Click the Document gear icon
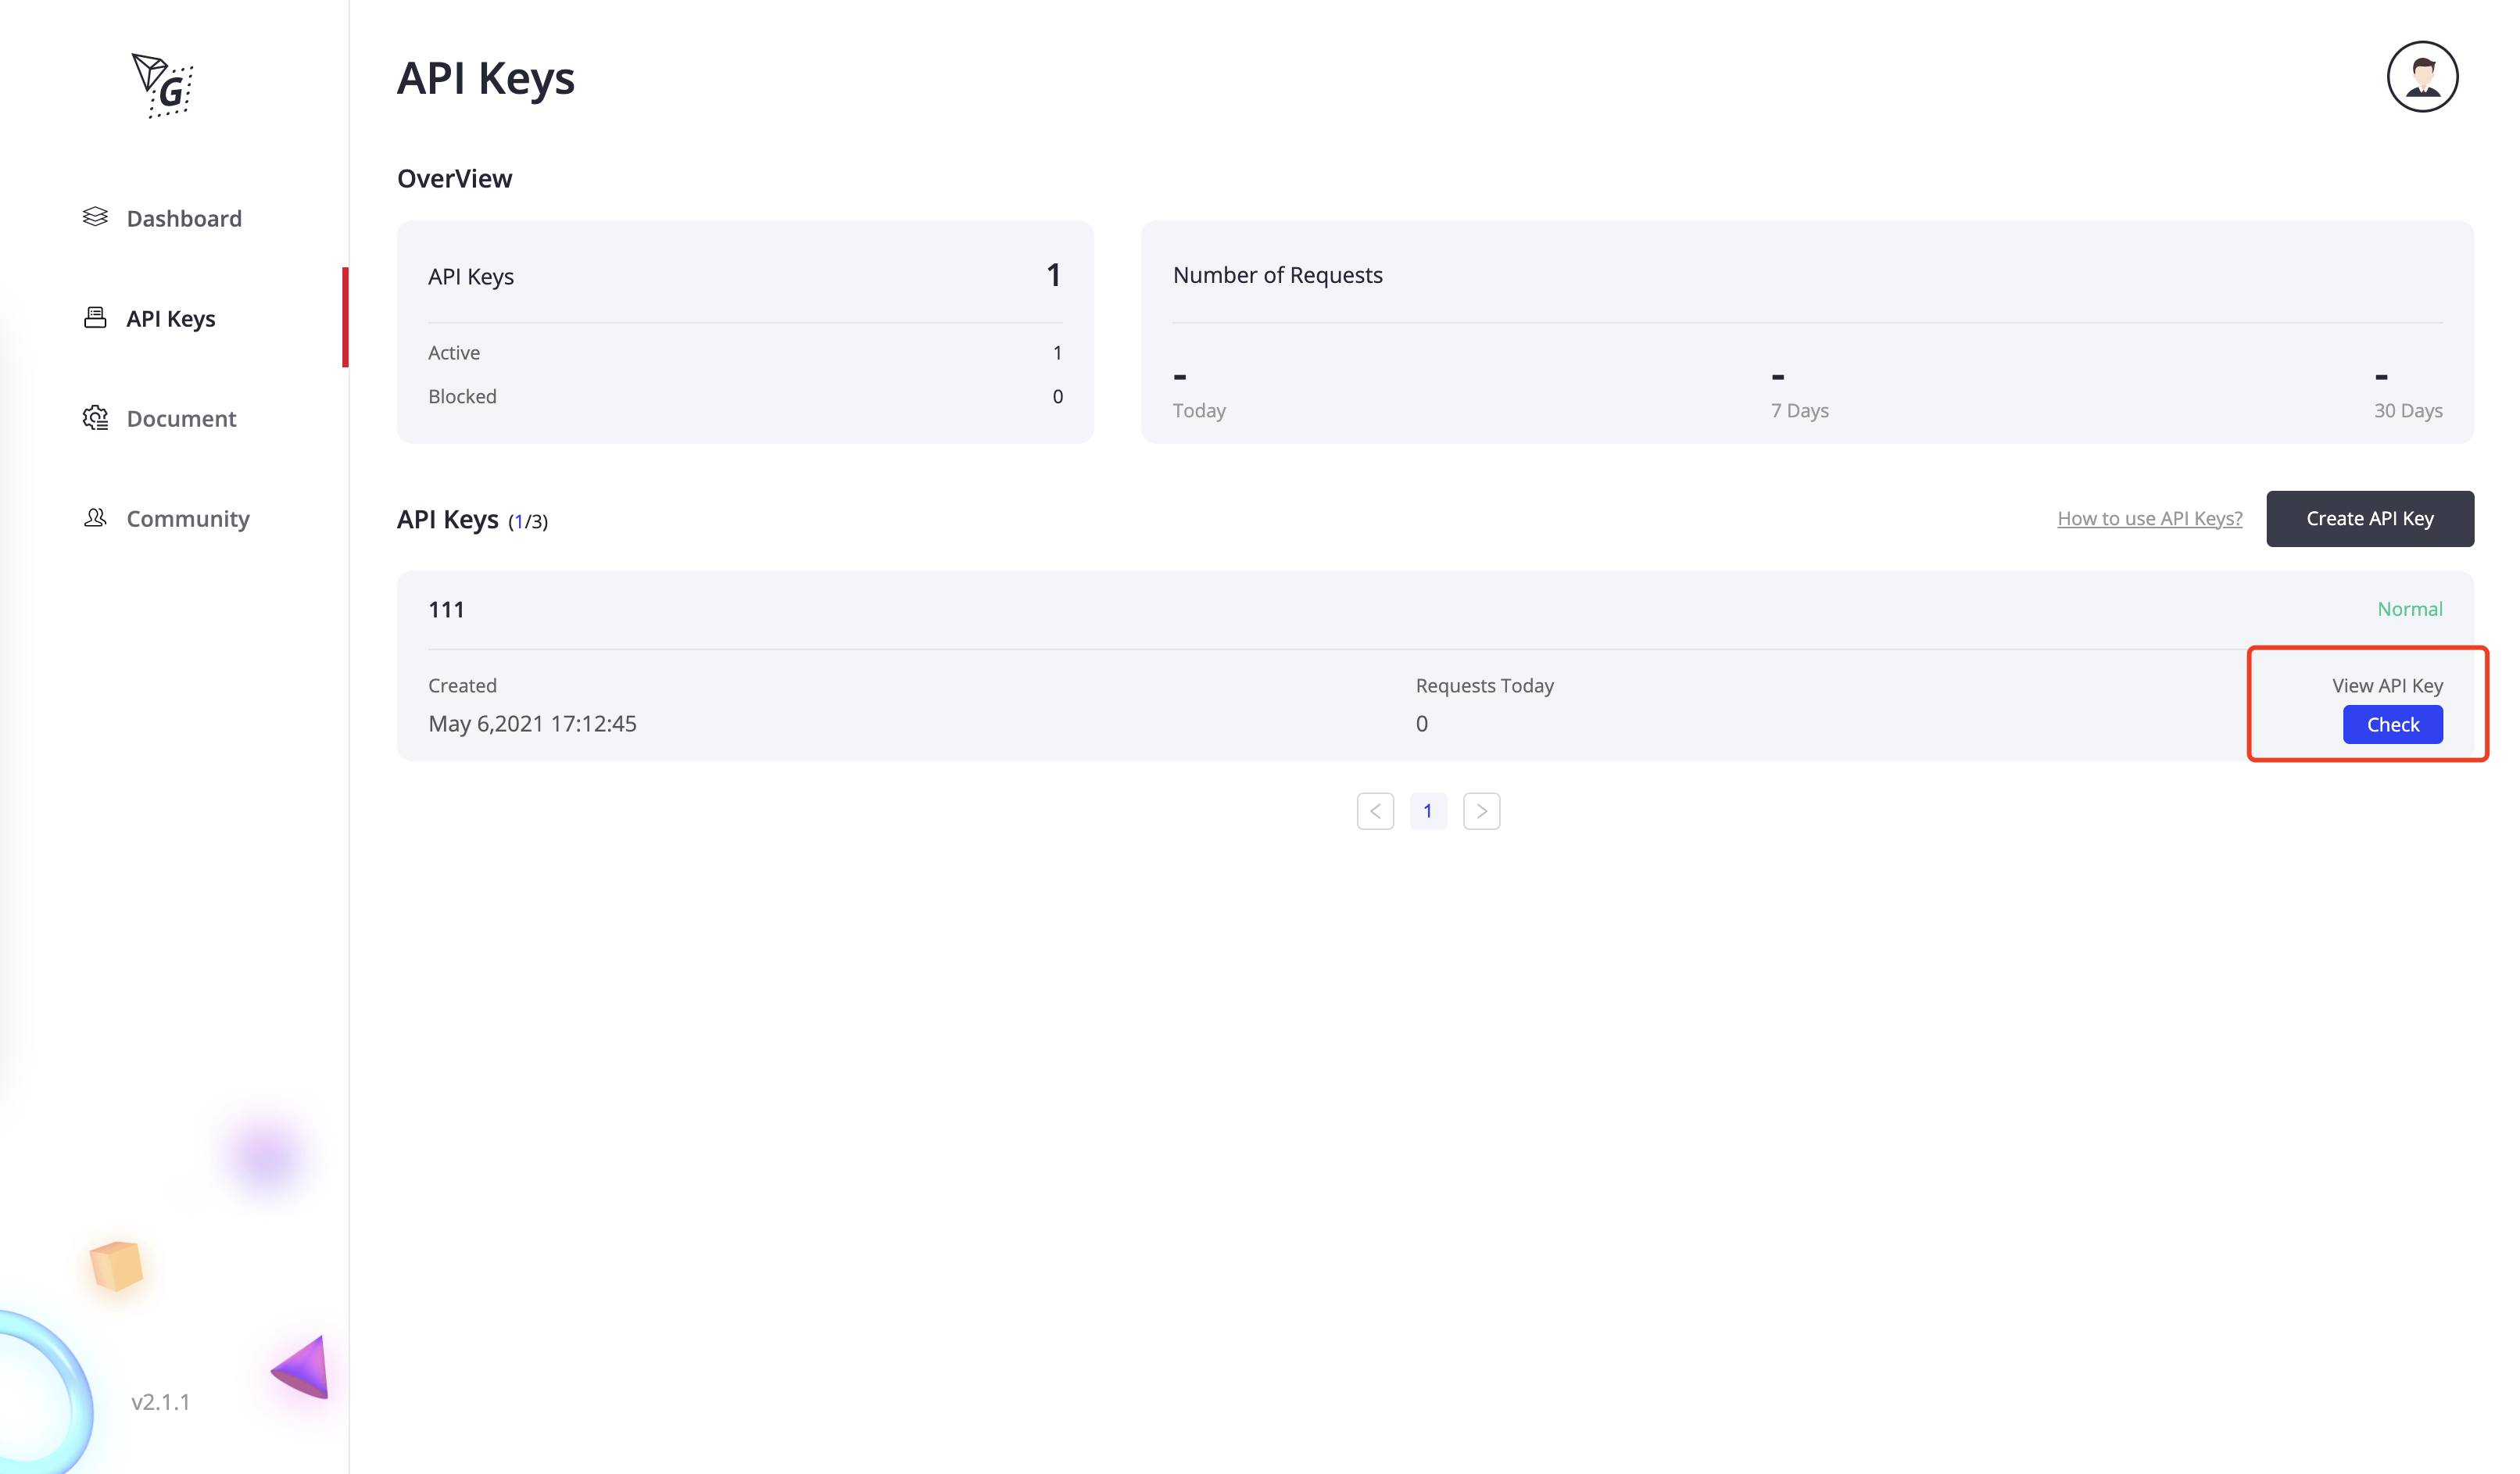Viewport: 2520px width, 1474px height. click(95, 418)
